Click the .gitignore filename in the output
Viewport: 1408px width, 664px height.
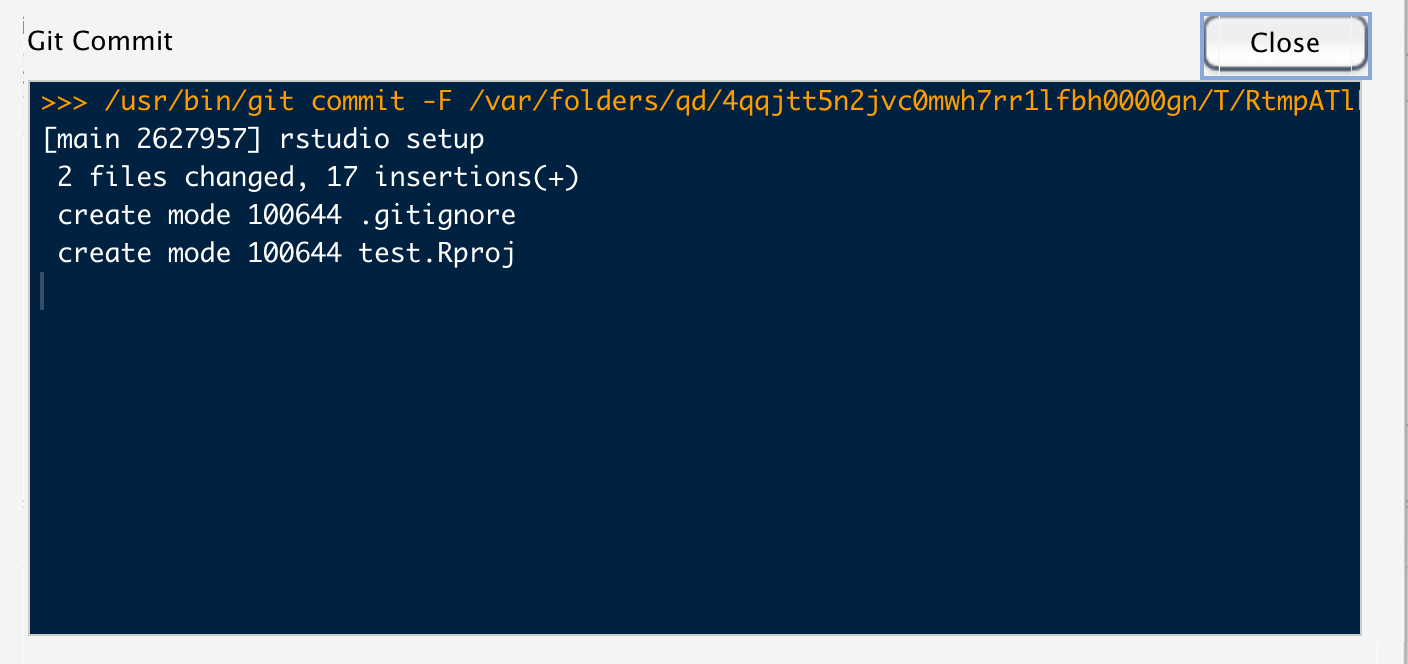pos(437,215)
